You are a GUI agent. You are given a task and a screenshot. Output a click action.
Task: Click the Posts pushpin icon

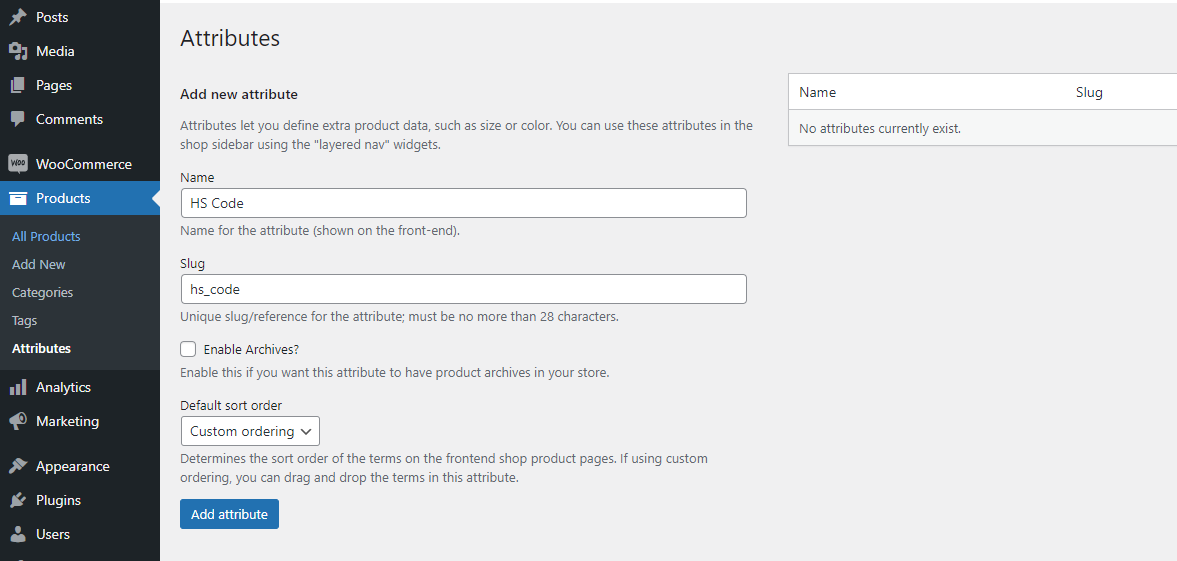(18, 17)
